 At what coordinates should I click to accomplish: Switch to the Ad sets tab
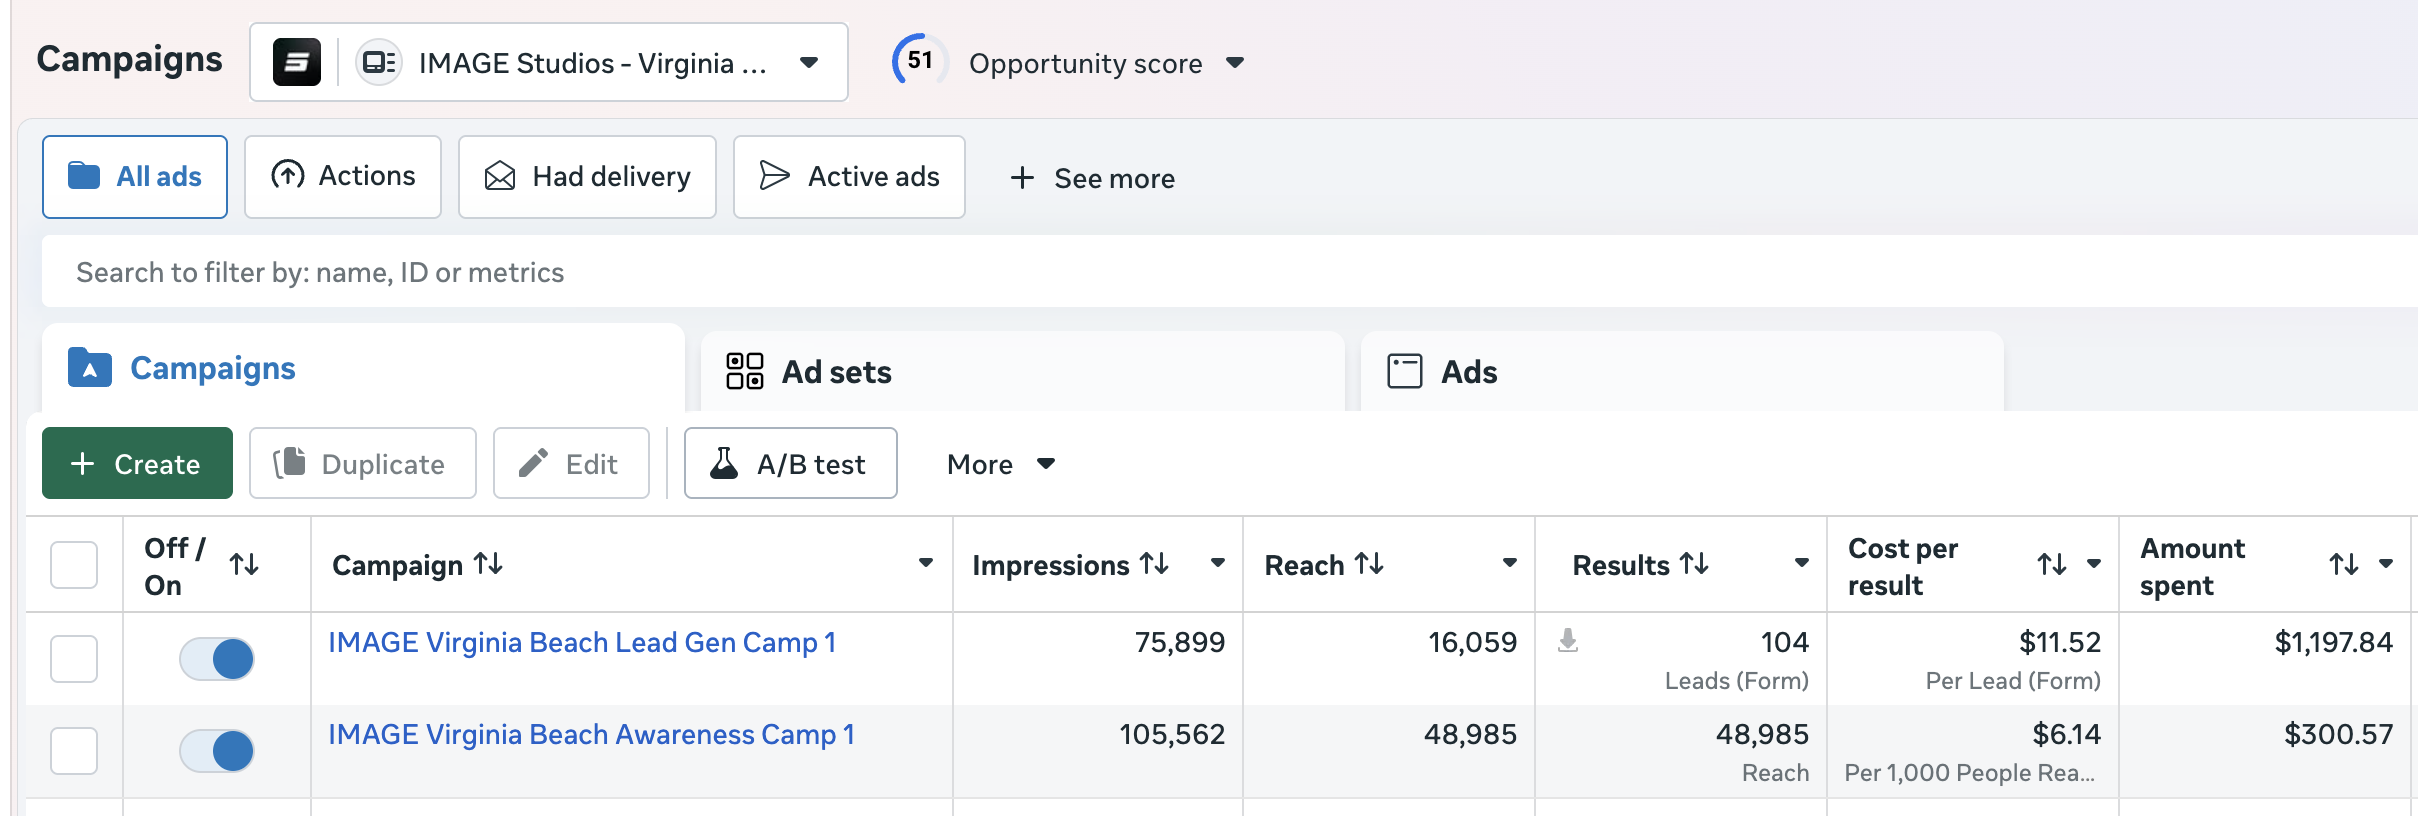[x=1022, y=371]
